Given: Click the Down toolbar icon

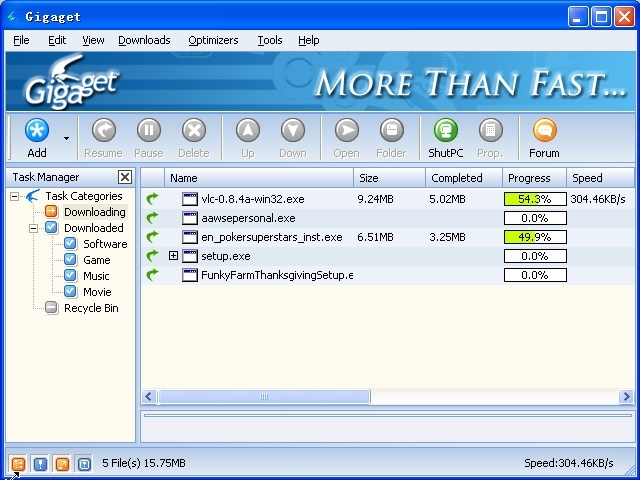Looking at the screenshot, I should point(293,131).
